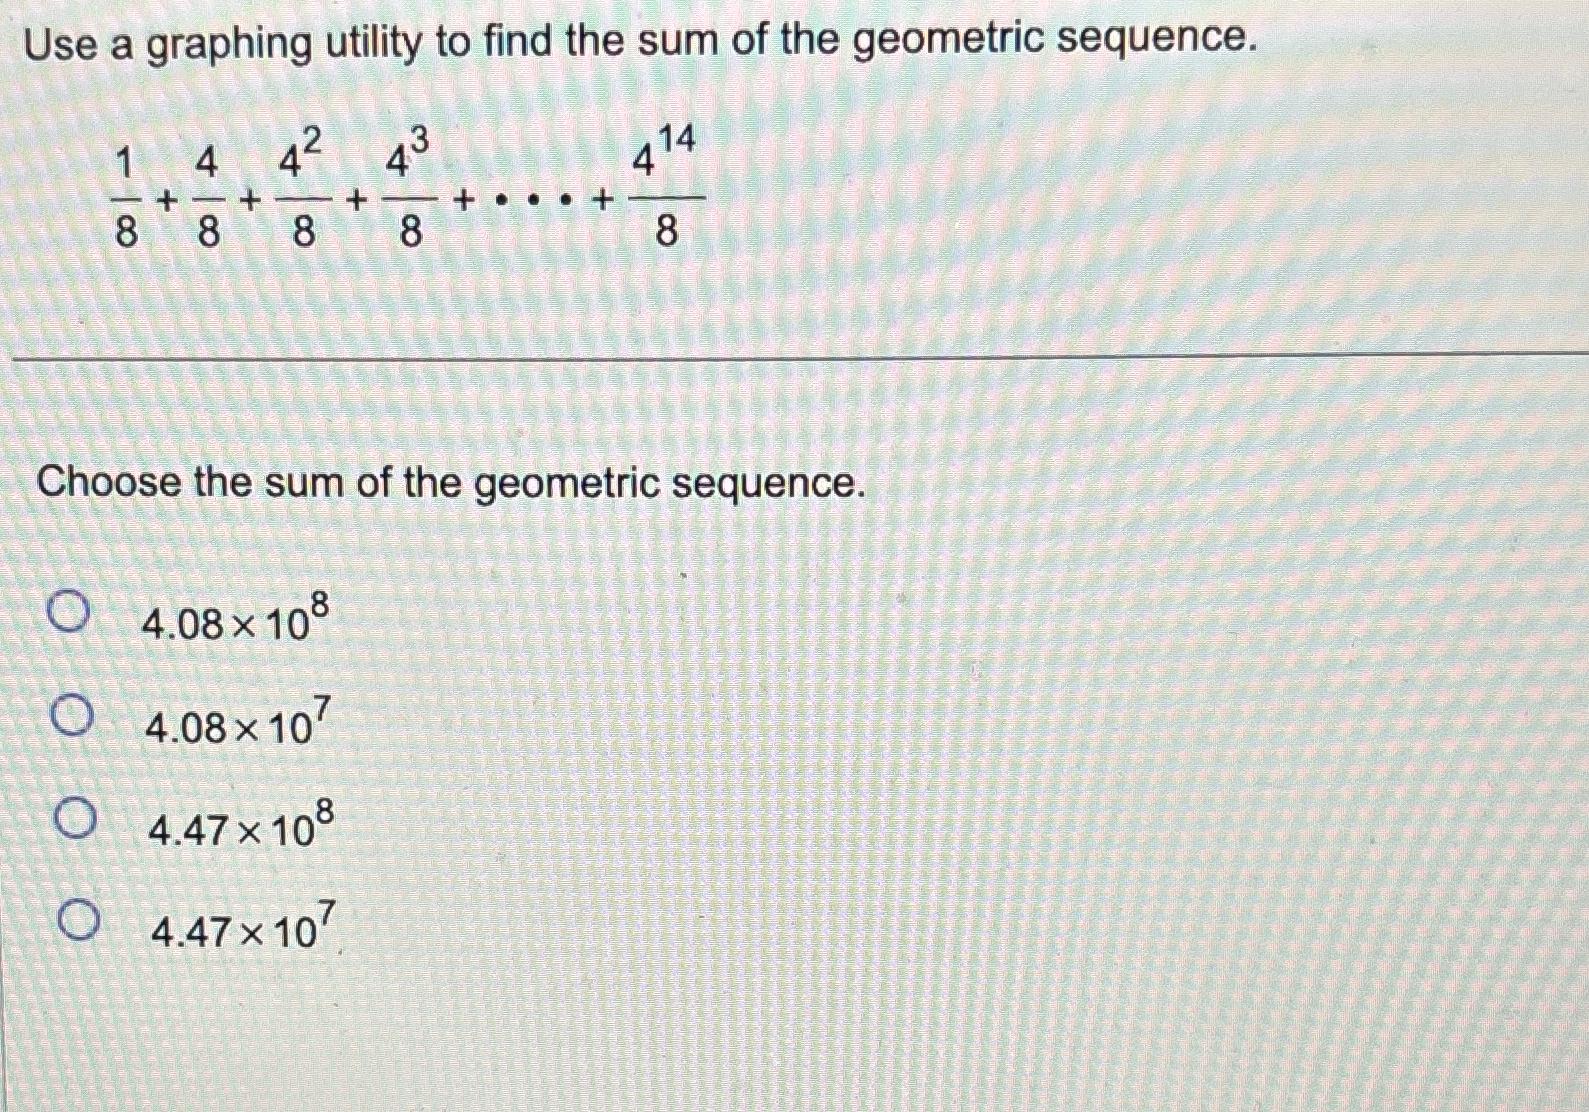Click the radio circle beside 4.47 × 10⁷

(80, 918)
